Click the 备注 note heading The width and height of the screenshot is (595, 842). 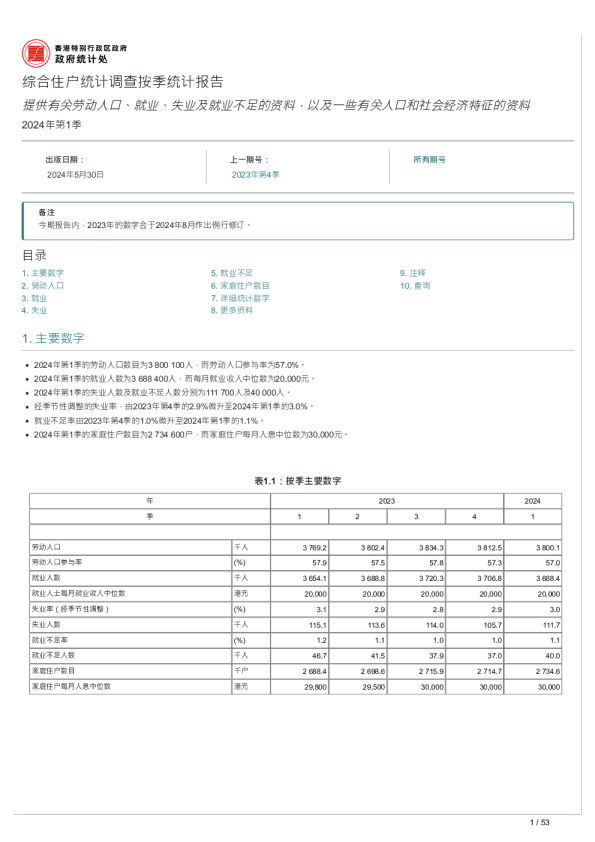pyautogui.click(x=46, y=212)
